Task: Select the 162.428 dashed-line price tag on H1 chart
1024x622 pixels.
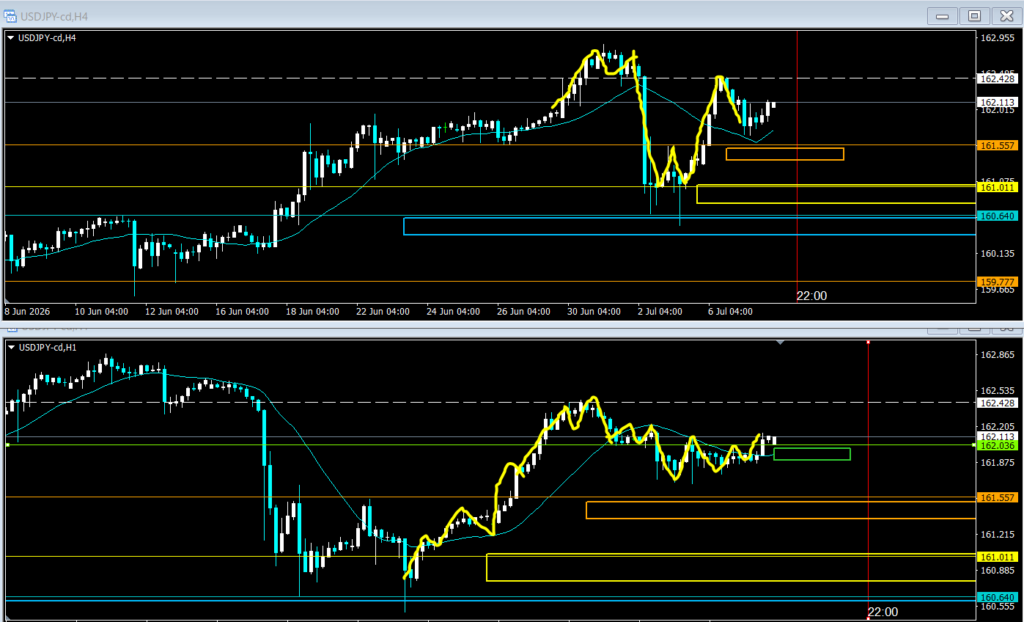Action: (997, 403)
